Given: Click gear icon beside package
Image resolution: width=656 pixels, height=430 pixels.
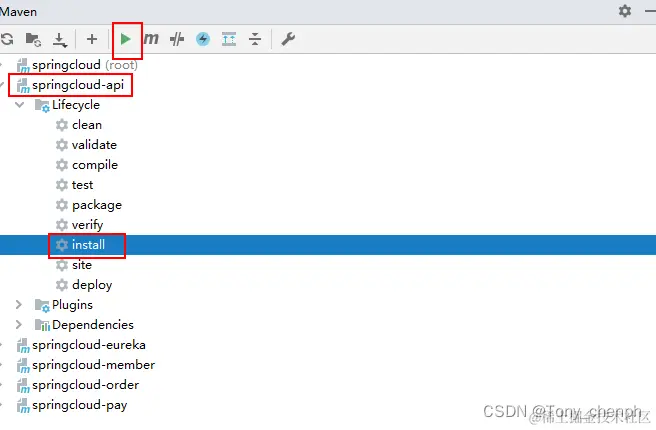Looking at the screenshot, I should (62, 205).
